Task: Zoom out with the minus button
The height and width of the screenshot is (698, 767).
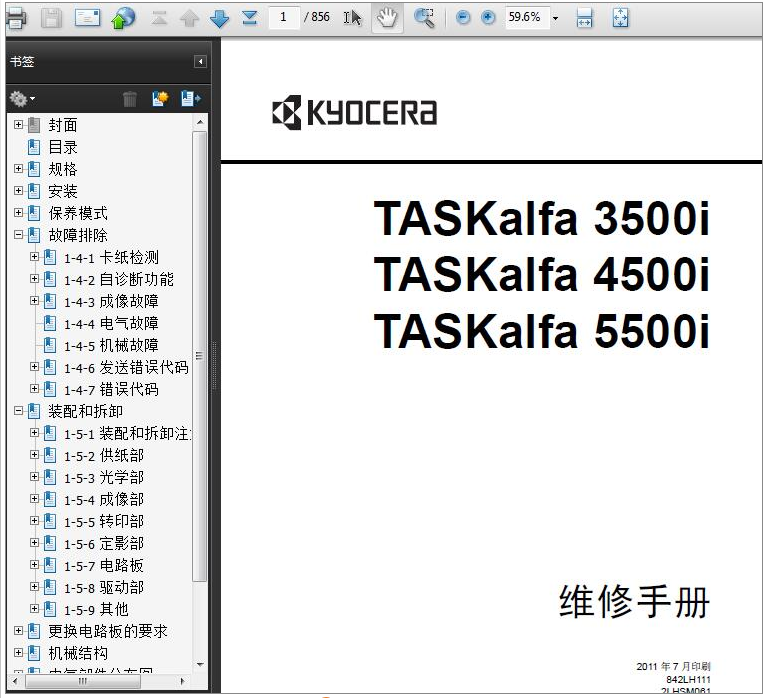Action: point(462,18)
